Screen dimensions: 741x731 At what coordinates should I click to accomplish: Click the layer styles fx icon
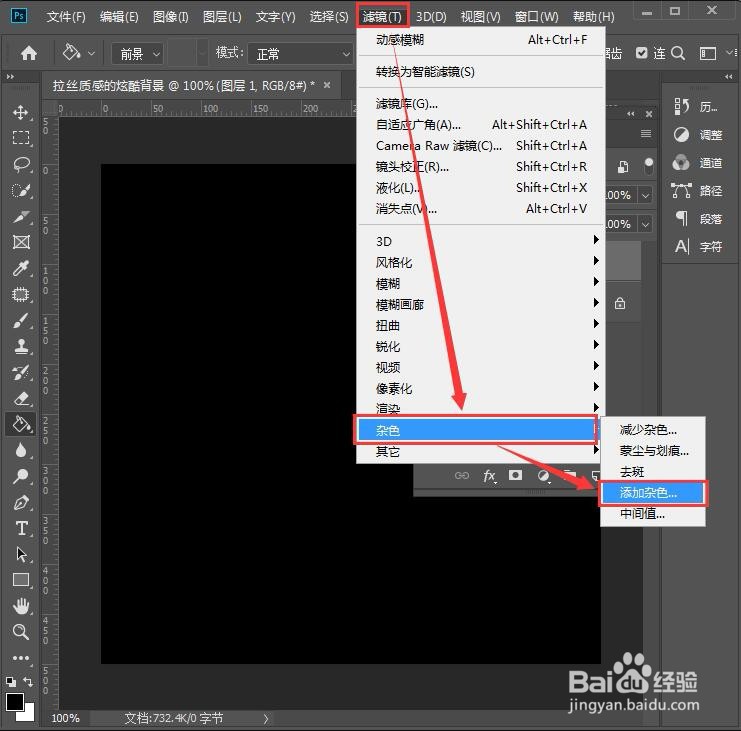(x=490, y=476)
